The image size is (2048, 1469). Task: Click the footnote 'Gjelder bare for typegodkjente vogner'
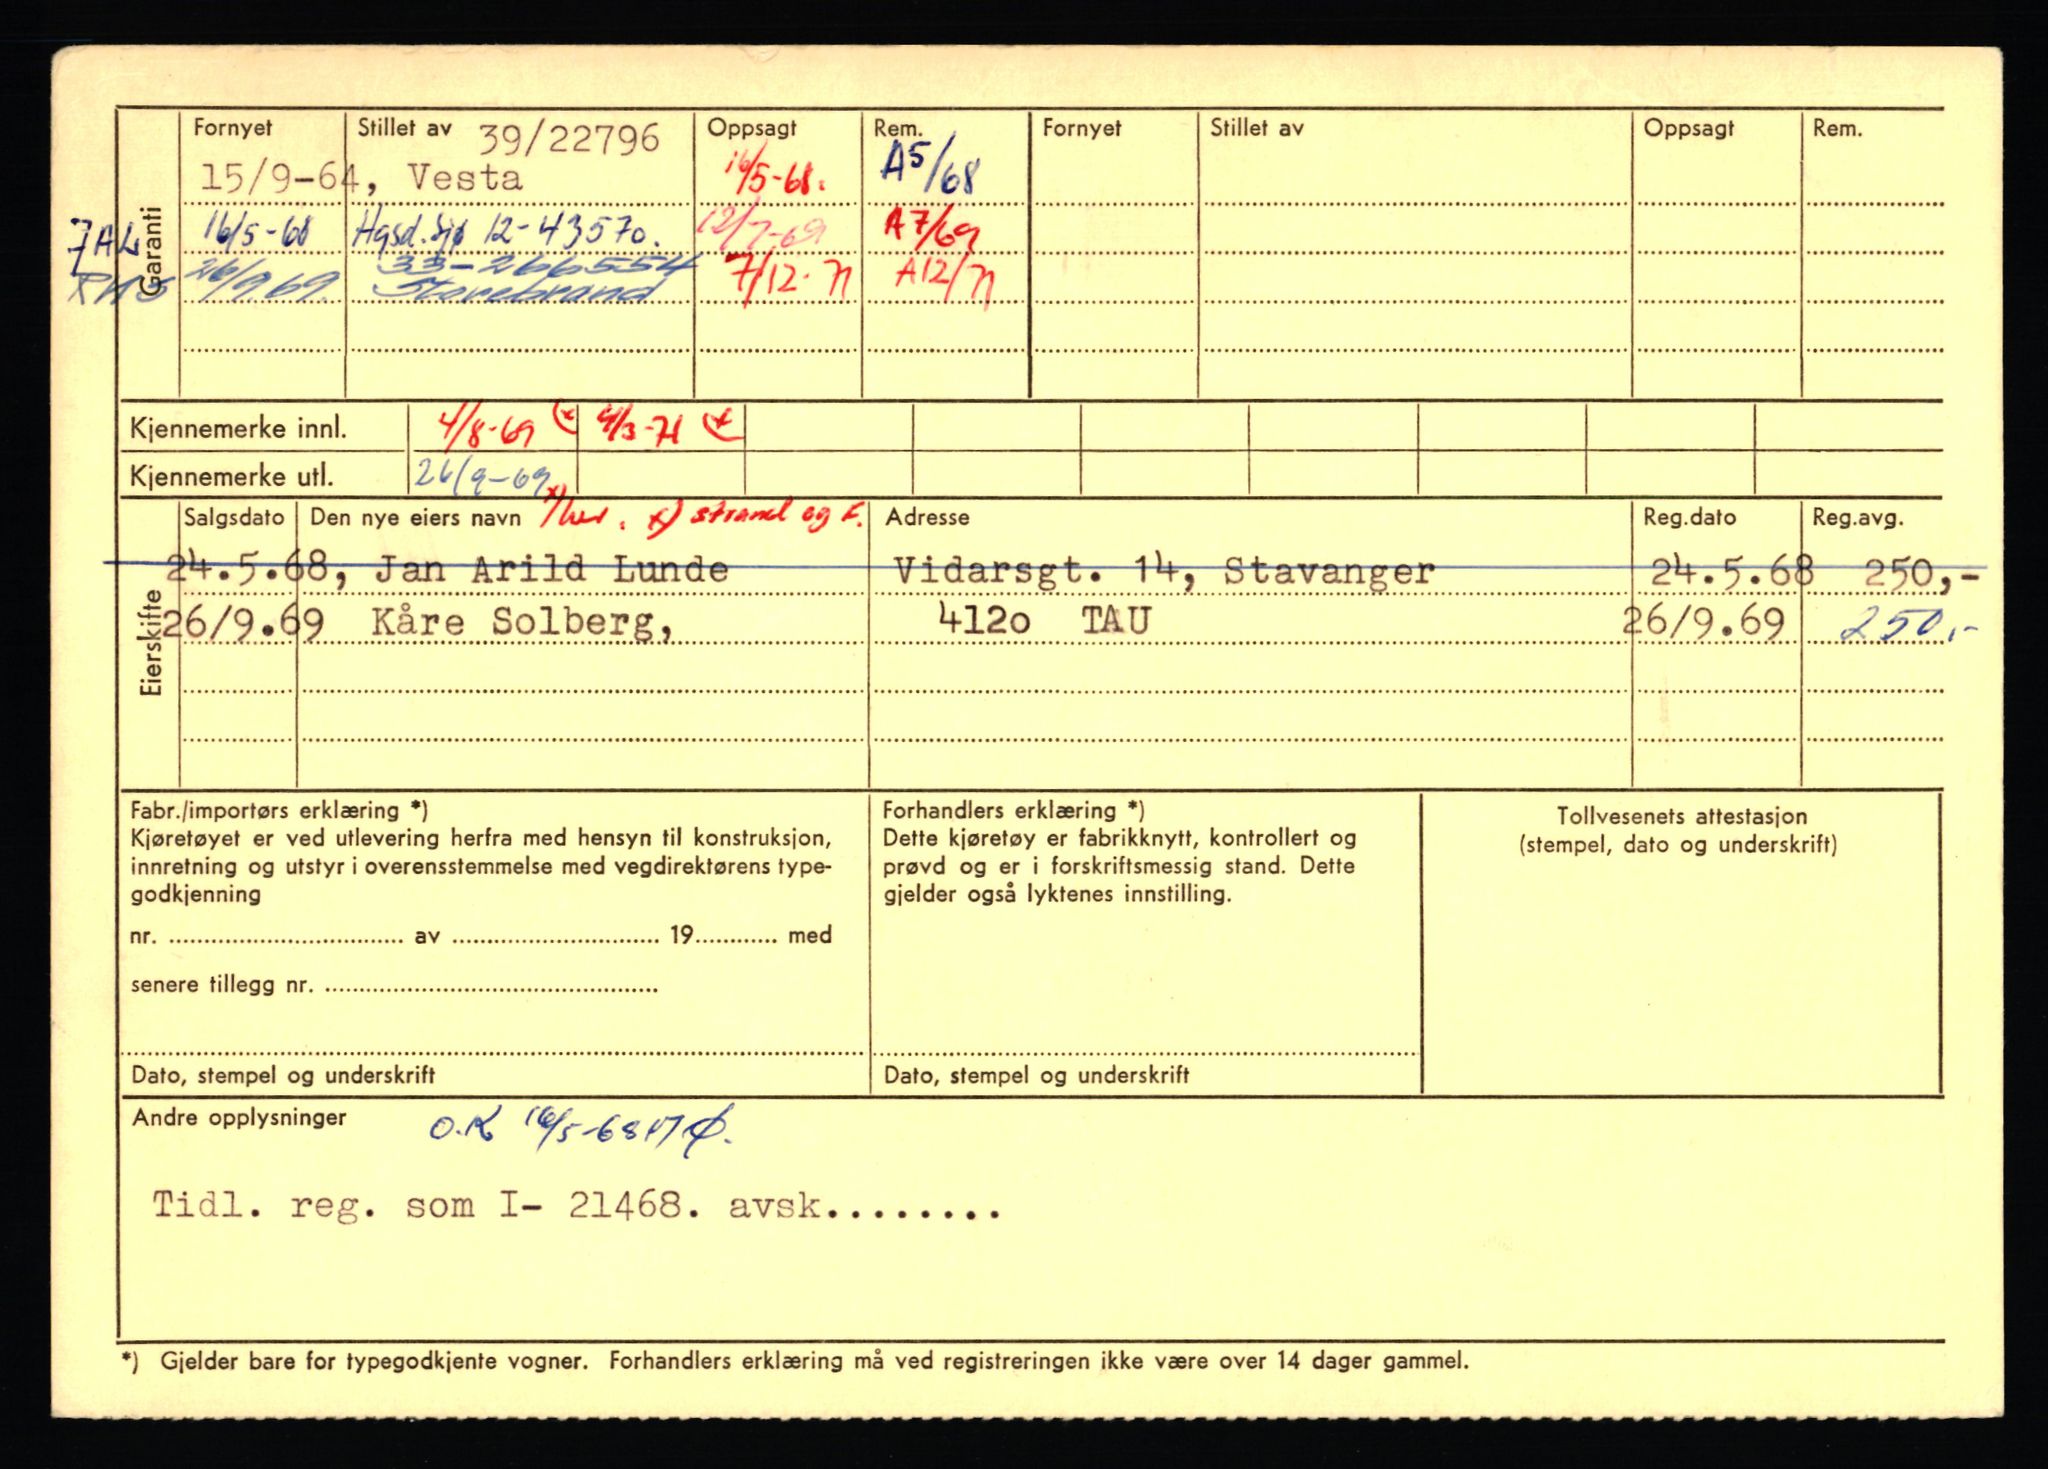373,1360
